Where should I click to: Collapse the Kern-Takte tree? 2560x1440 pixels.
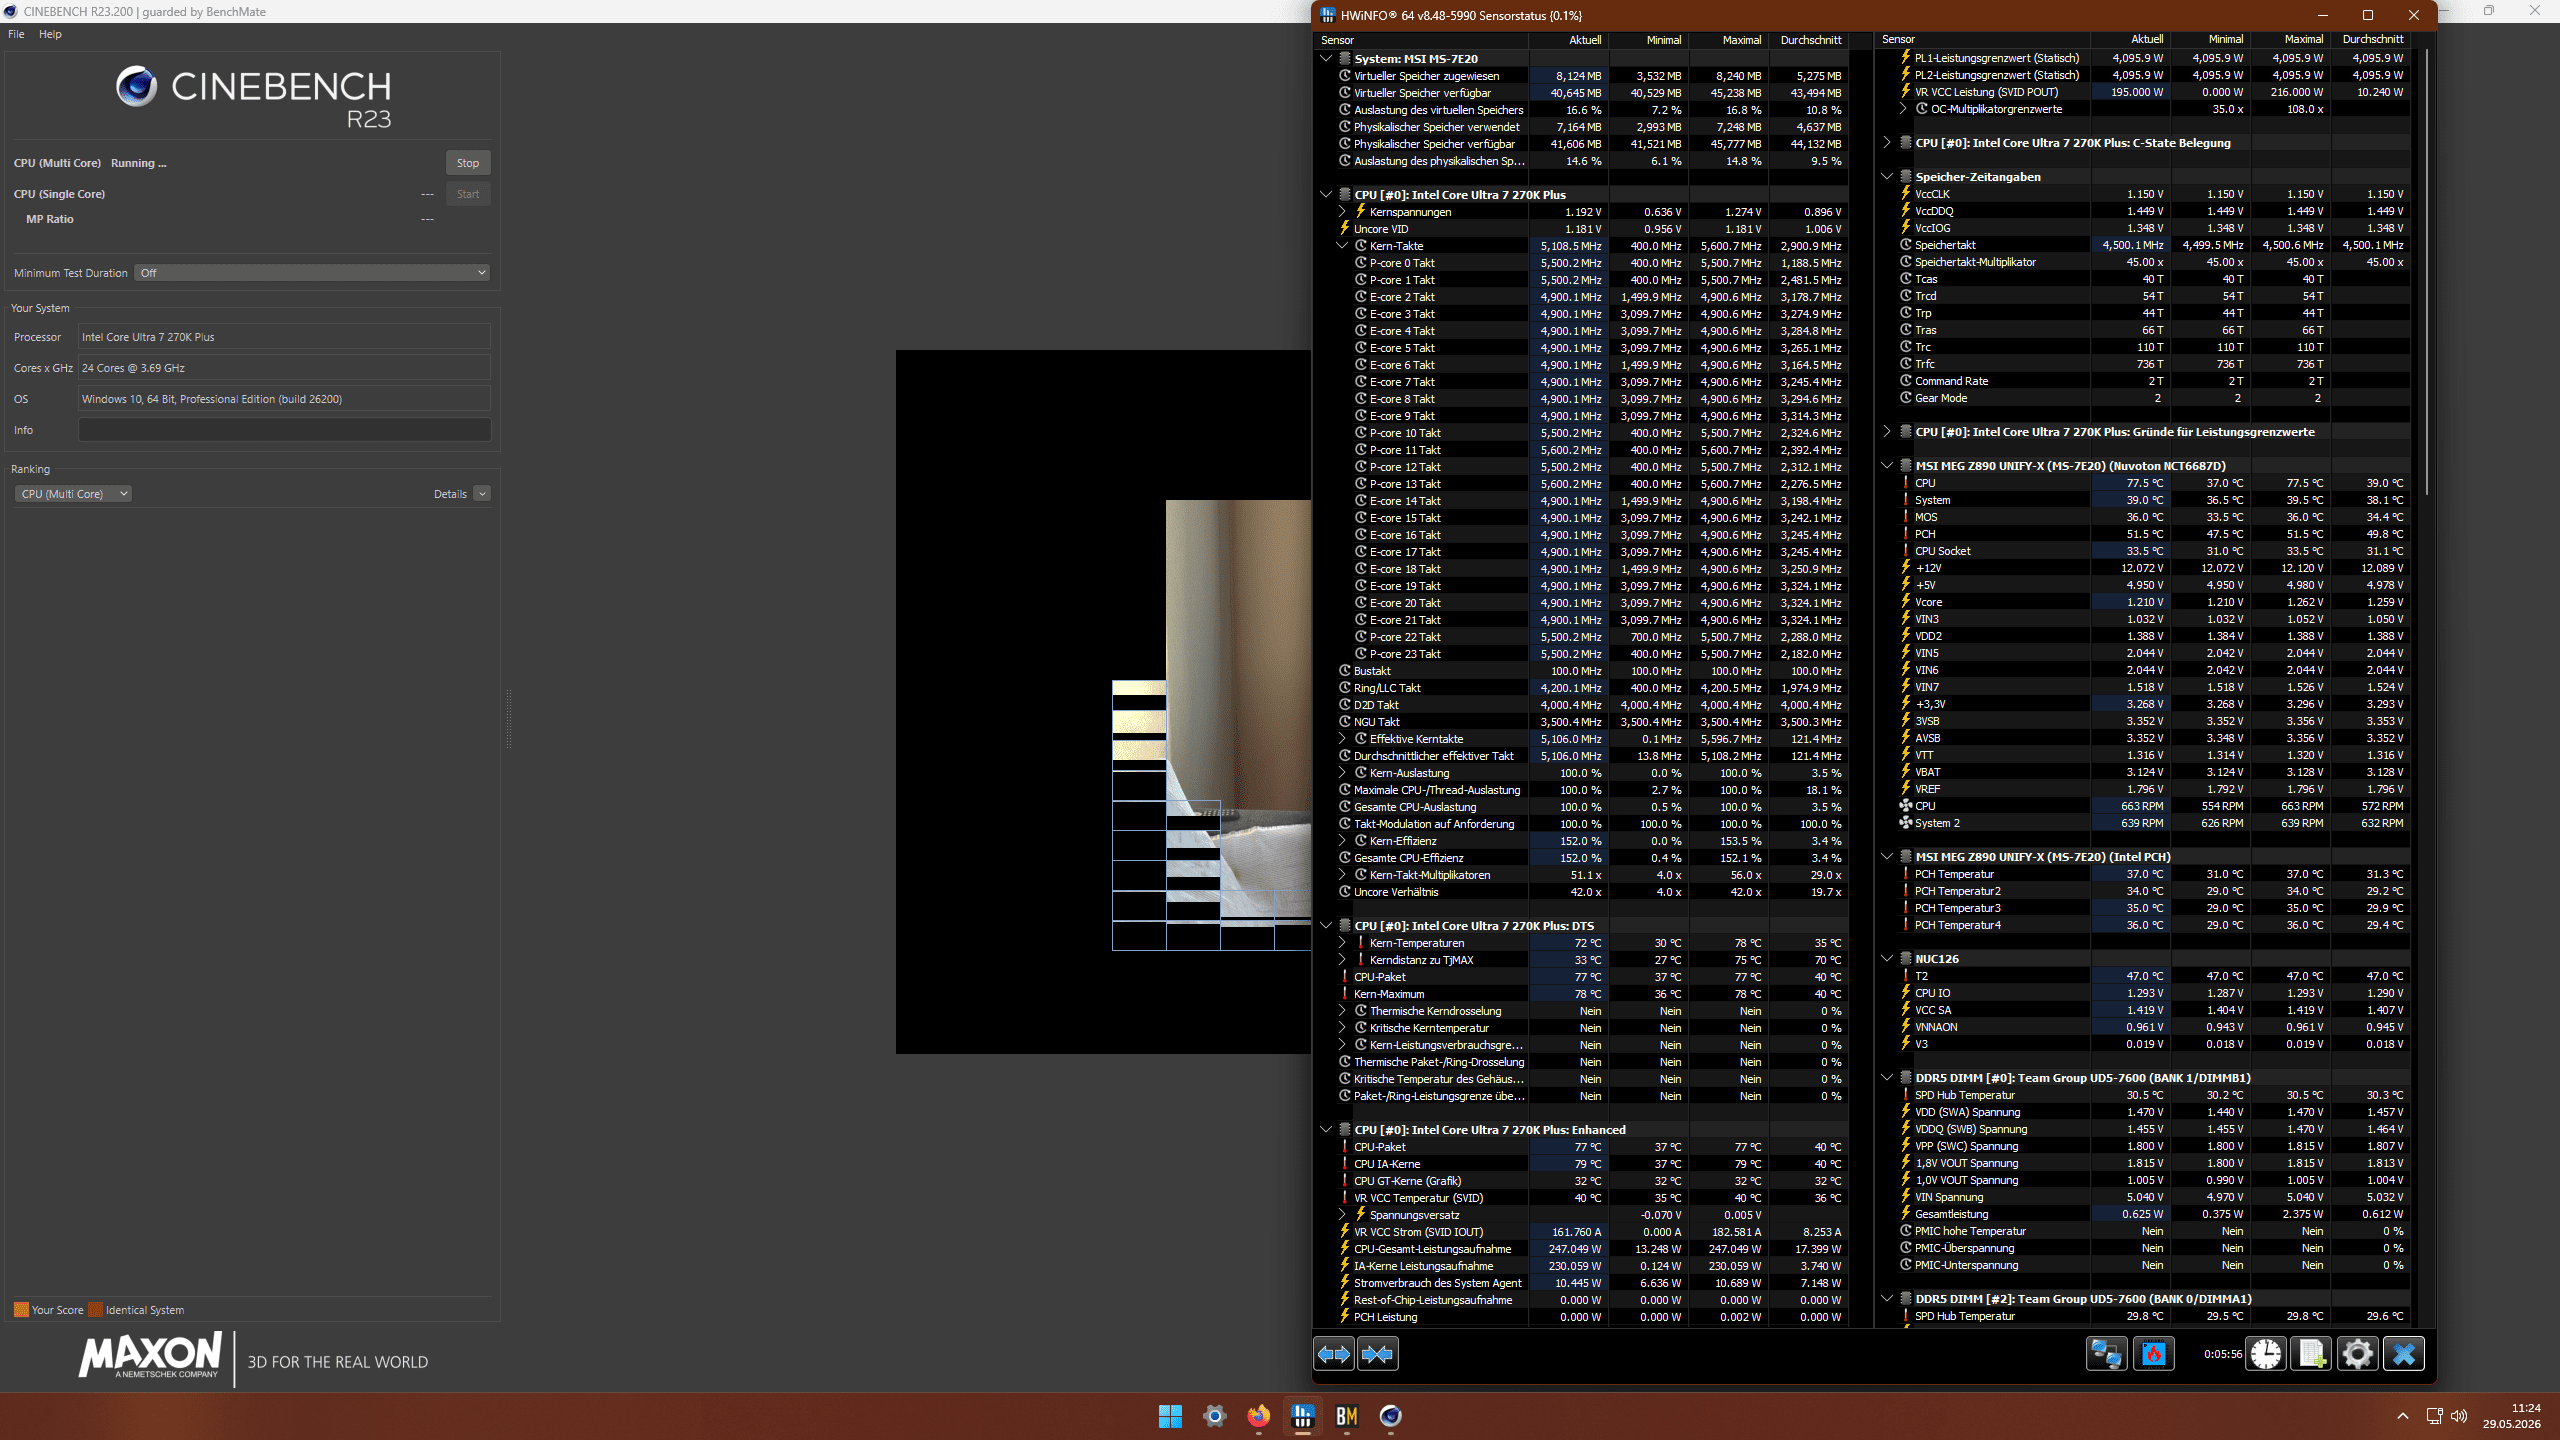pyautogui.click(x=1342, y=245)
